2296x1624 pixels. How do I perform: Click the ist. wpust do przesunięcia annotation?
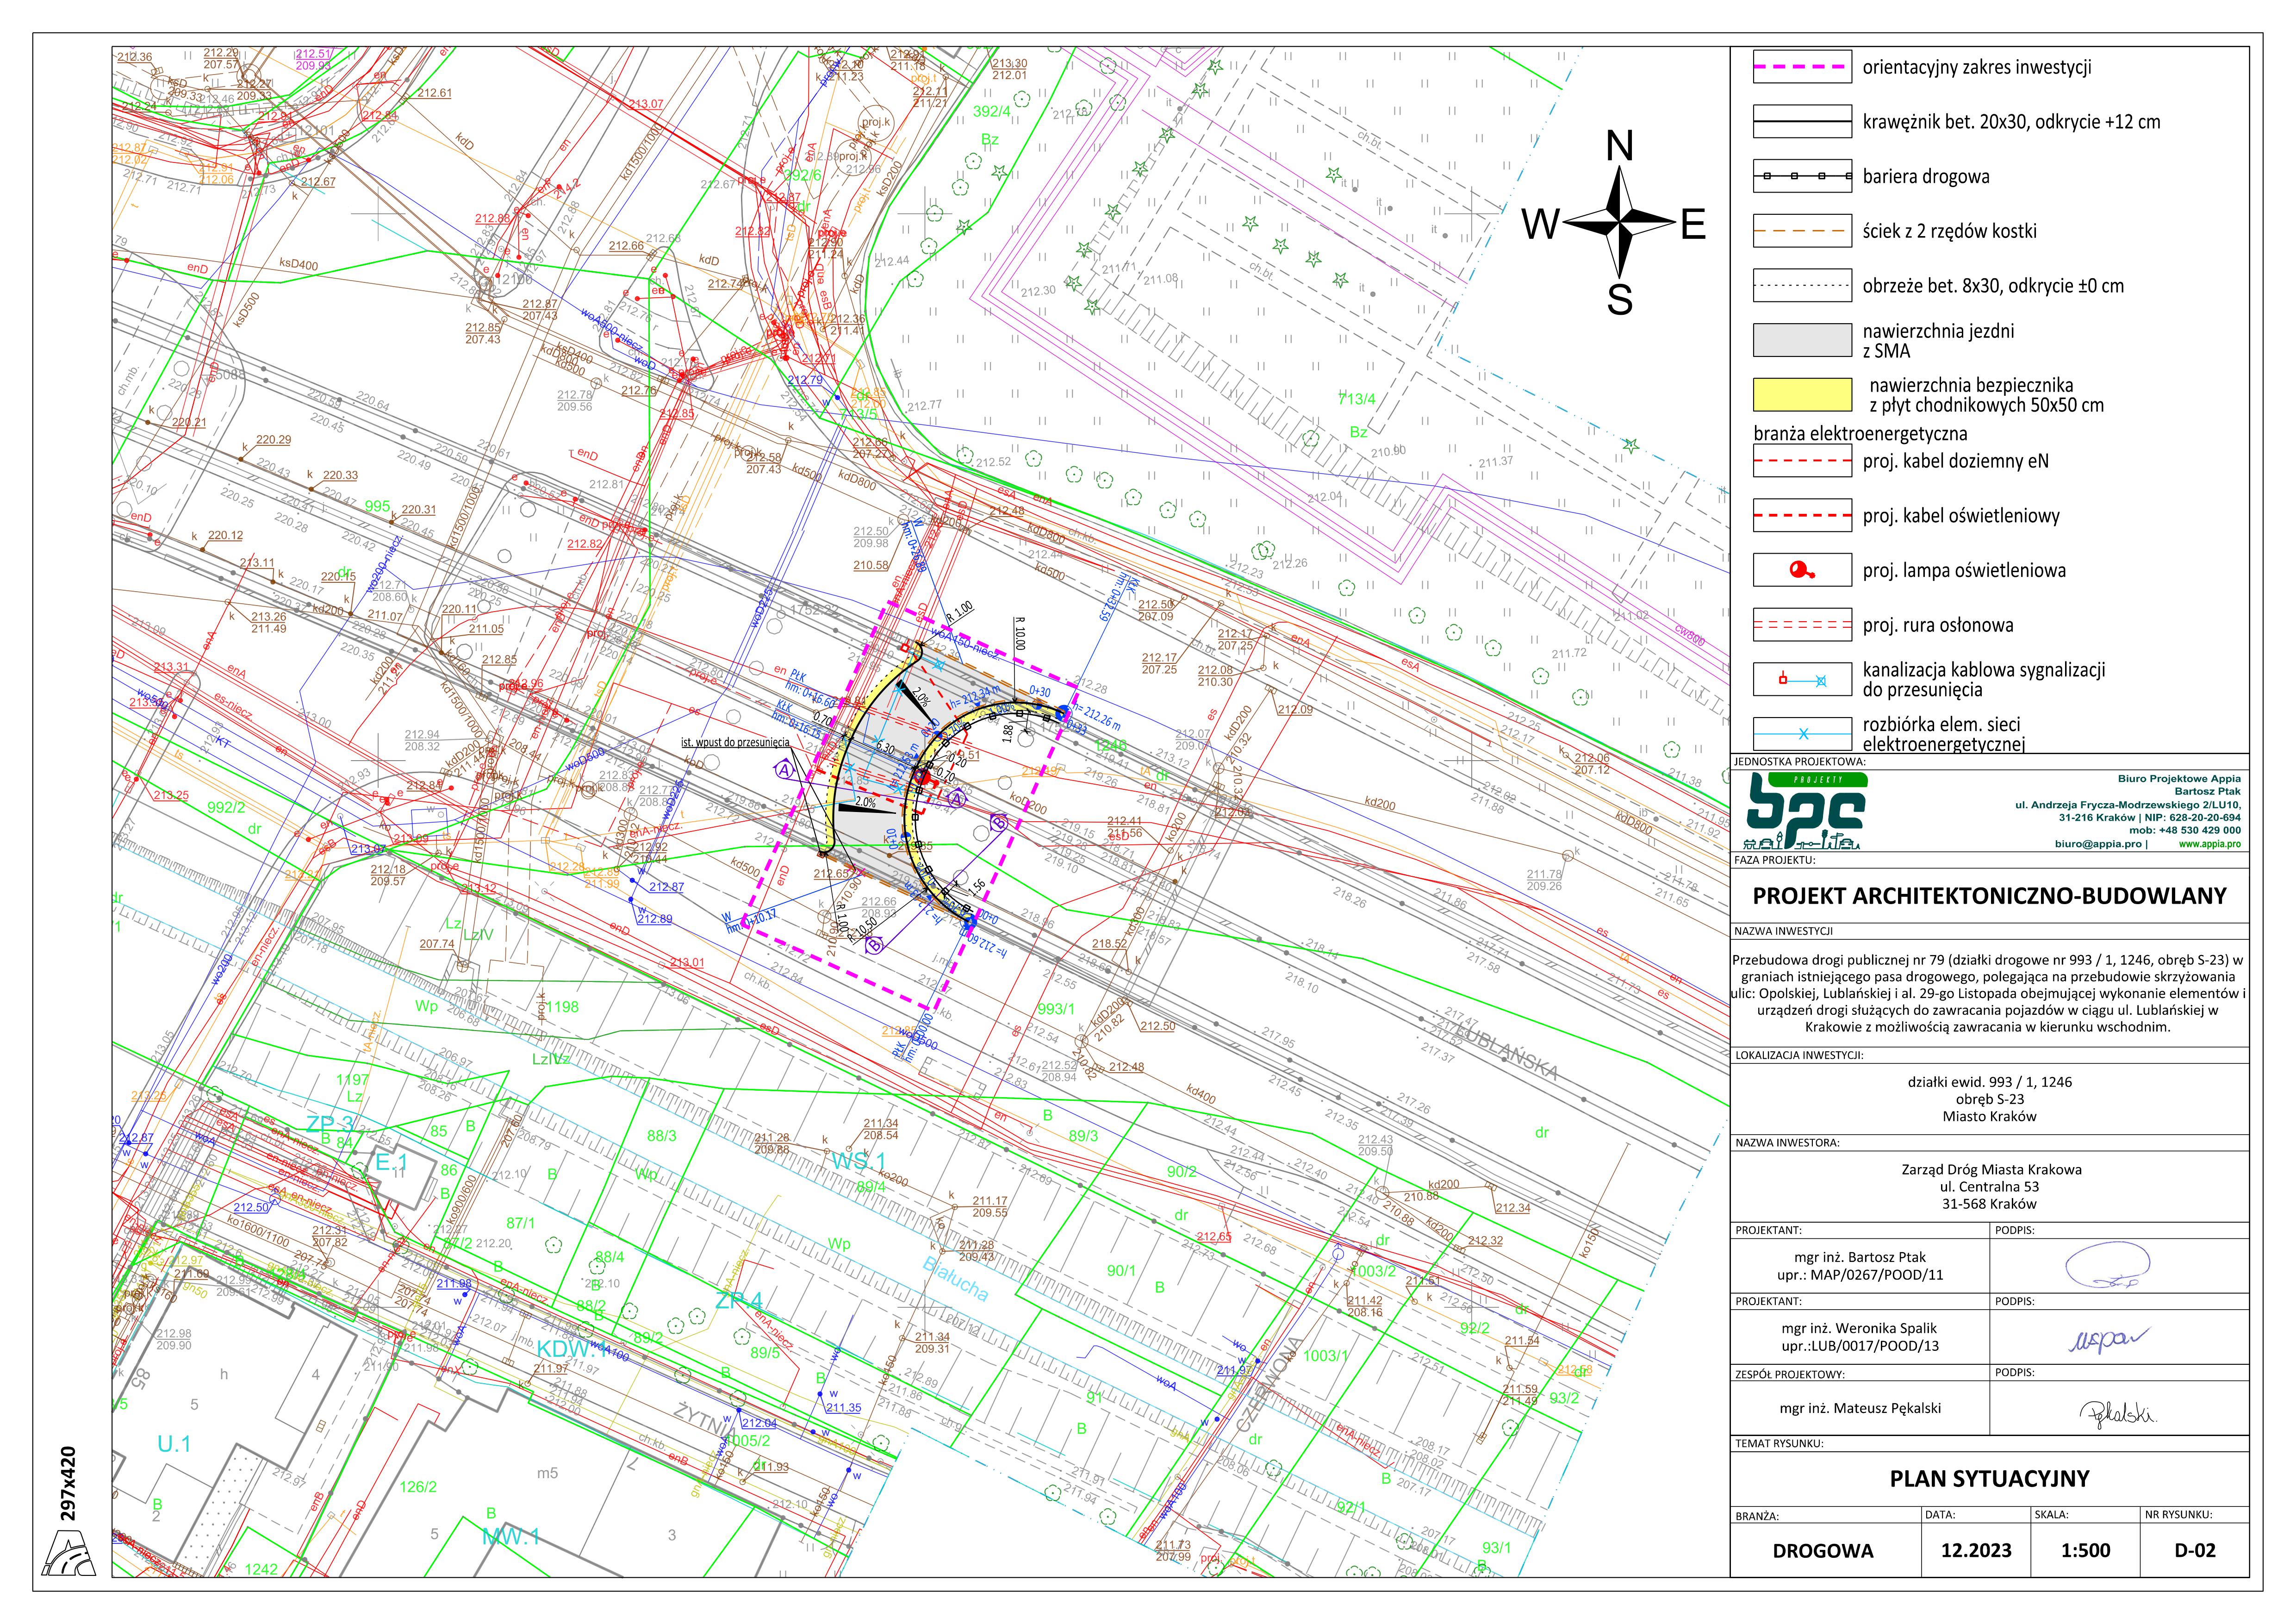735,743
